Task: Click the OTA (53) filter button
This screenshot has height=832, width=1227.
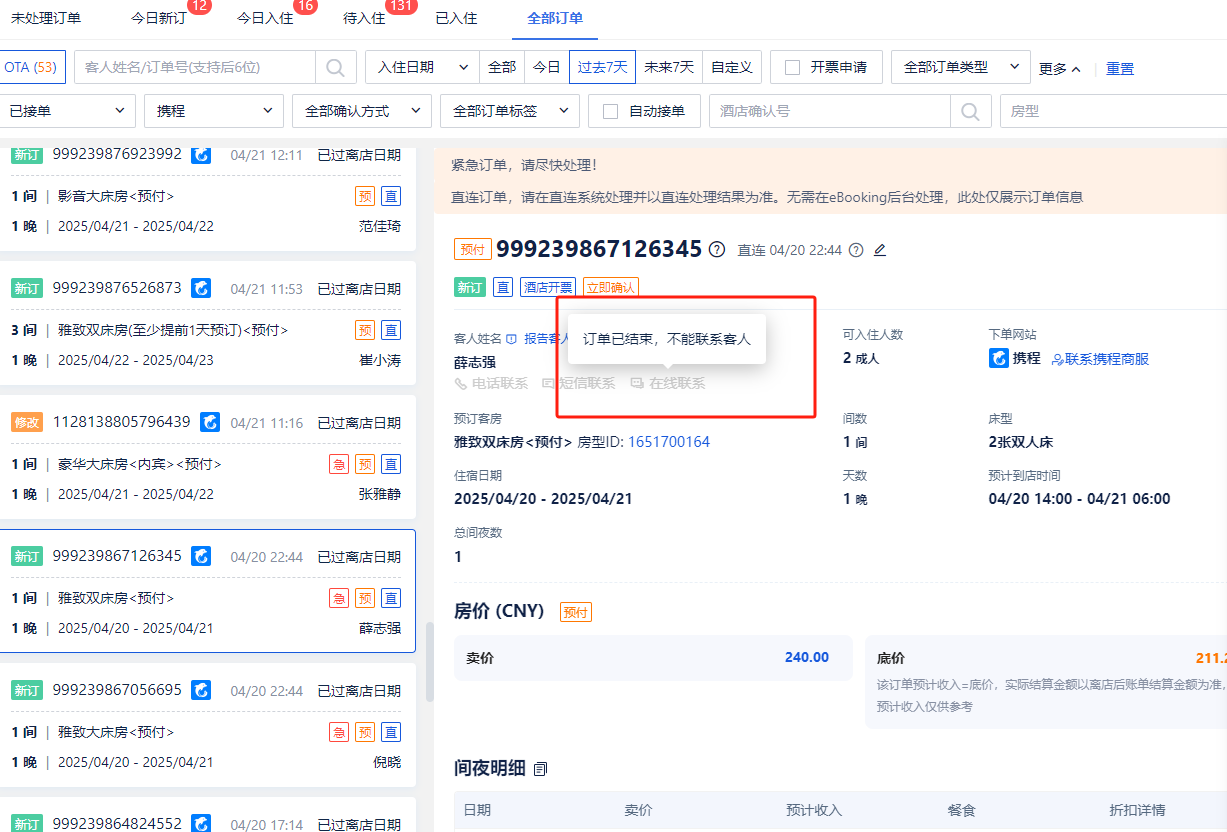Action: [31, 67]
